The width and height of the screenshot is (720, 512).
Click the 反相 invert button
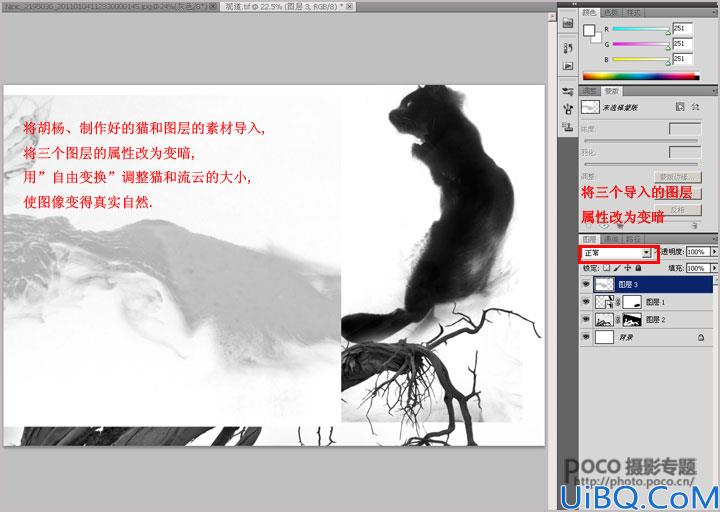tap(678, 210)
